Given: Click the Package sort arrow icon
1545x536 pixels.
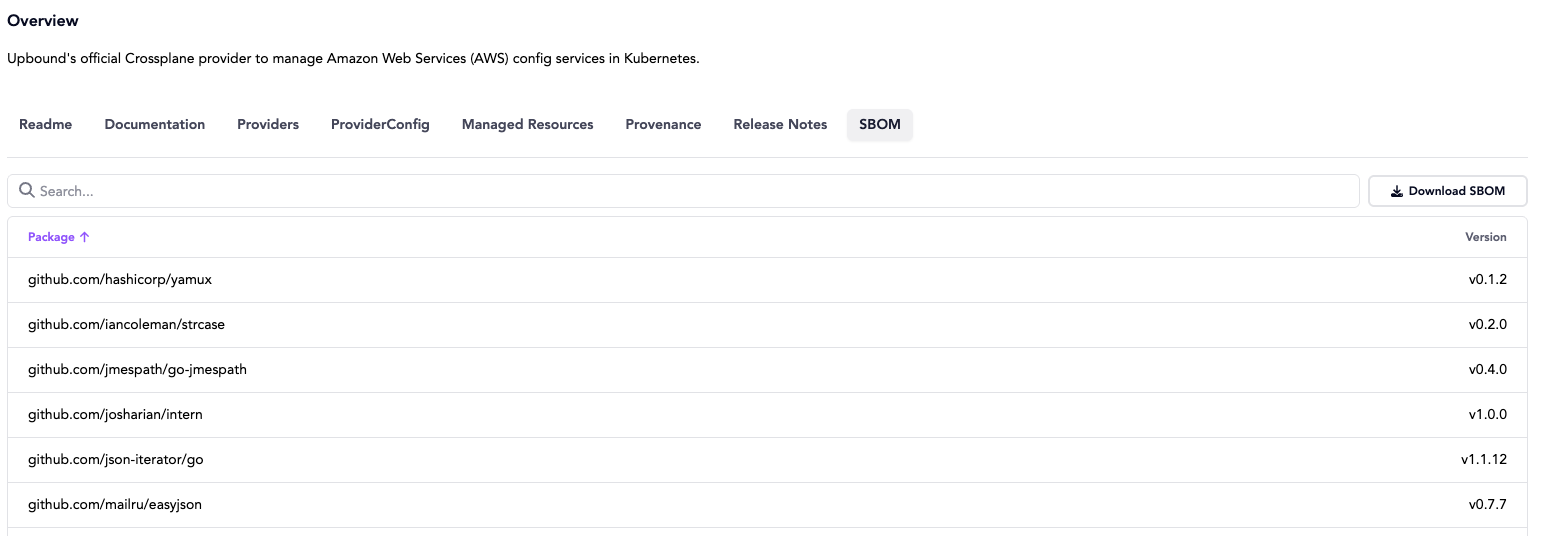Looking at the screenshot, I should tap(85, 237).
